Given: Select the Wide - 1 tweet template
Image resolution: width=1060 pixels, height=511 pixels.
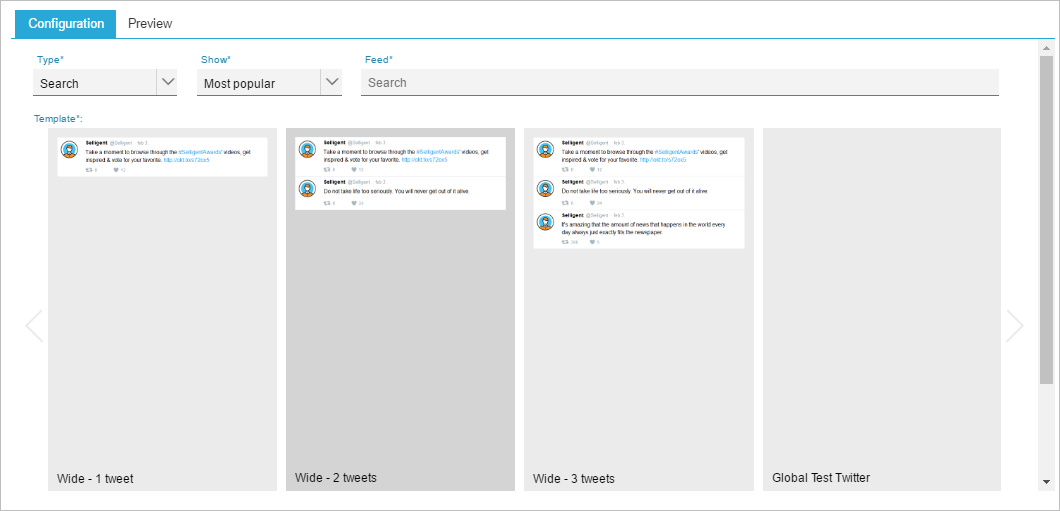Looking at the screenshot, I should (x=162, y=310).
